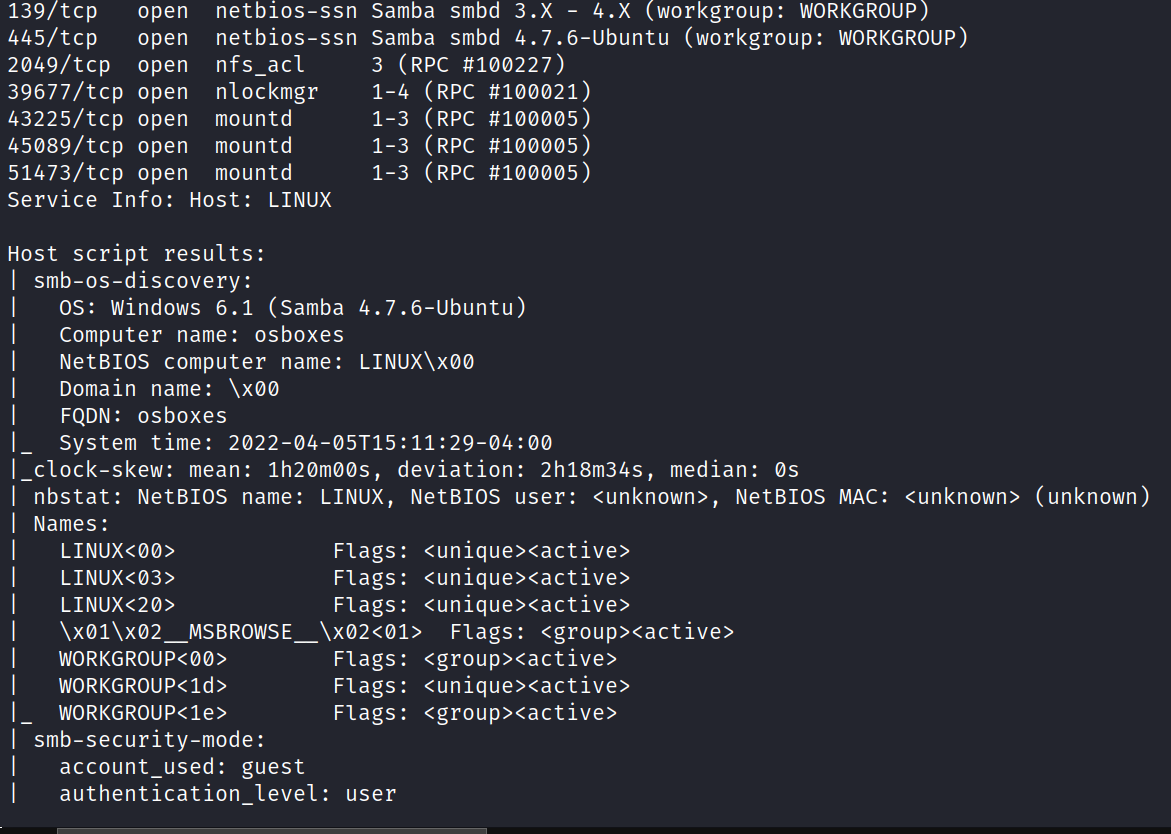This screenshot has width=1171, height=834.
Task: Click the 139/tcp port entry
Action: point(52,11)
